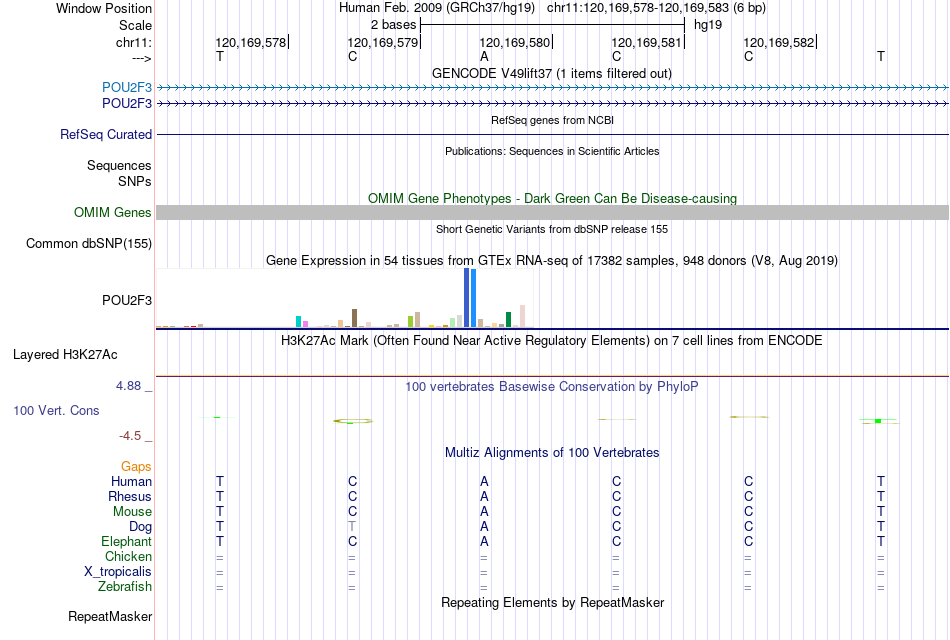Select the Dog species row label
The height and width of the screenshot is (640, 950).
(140, 527)
